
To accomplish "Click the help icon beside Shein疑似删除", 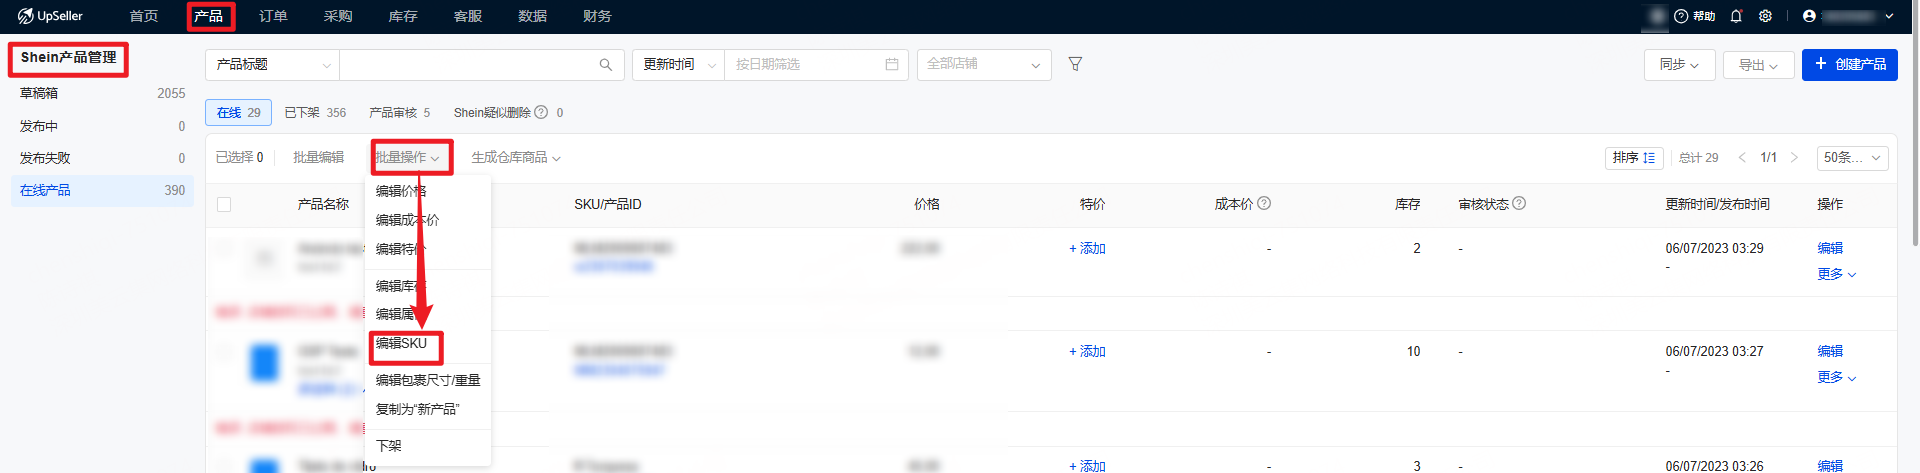I will [541, 112].
